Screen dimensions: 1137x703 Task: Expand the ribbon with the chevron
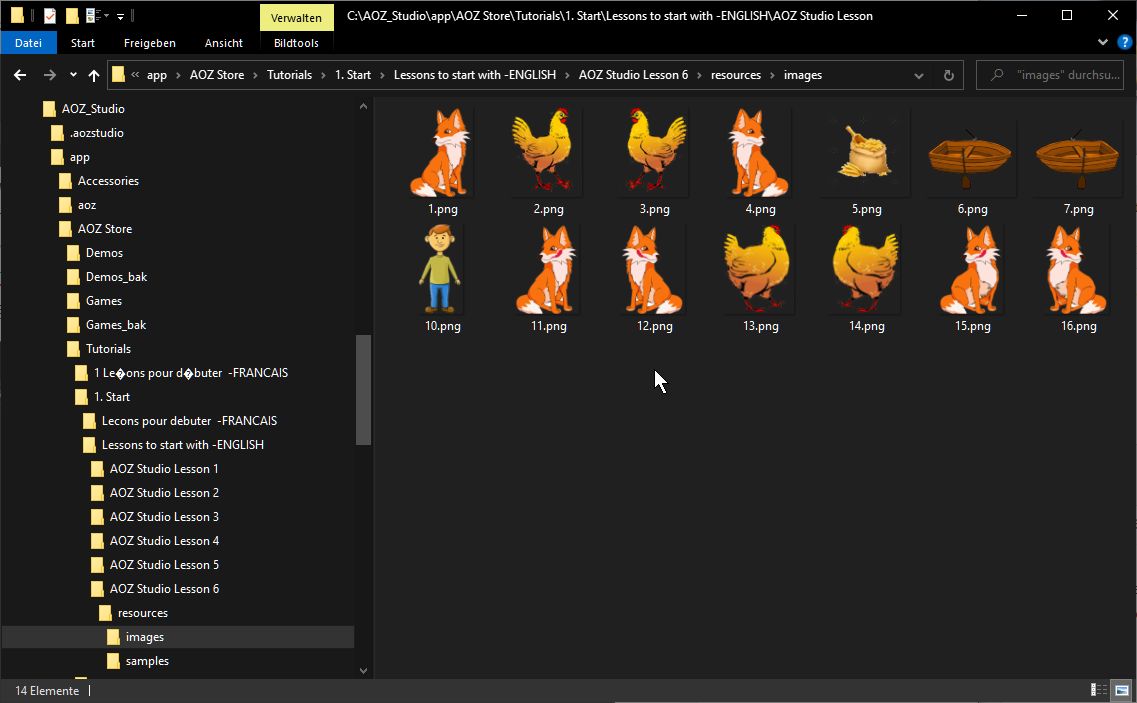point(1103,43)
